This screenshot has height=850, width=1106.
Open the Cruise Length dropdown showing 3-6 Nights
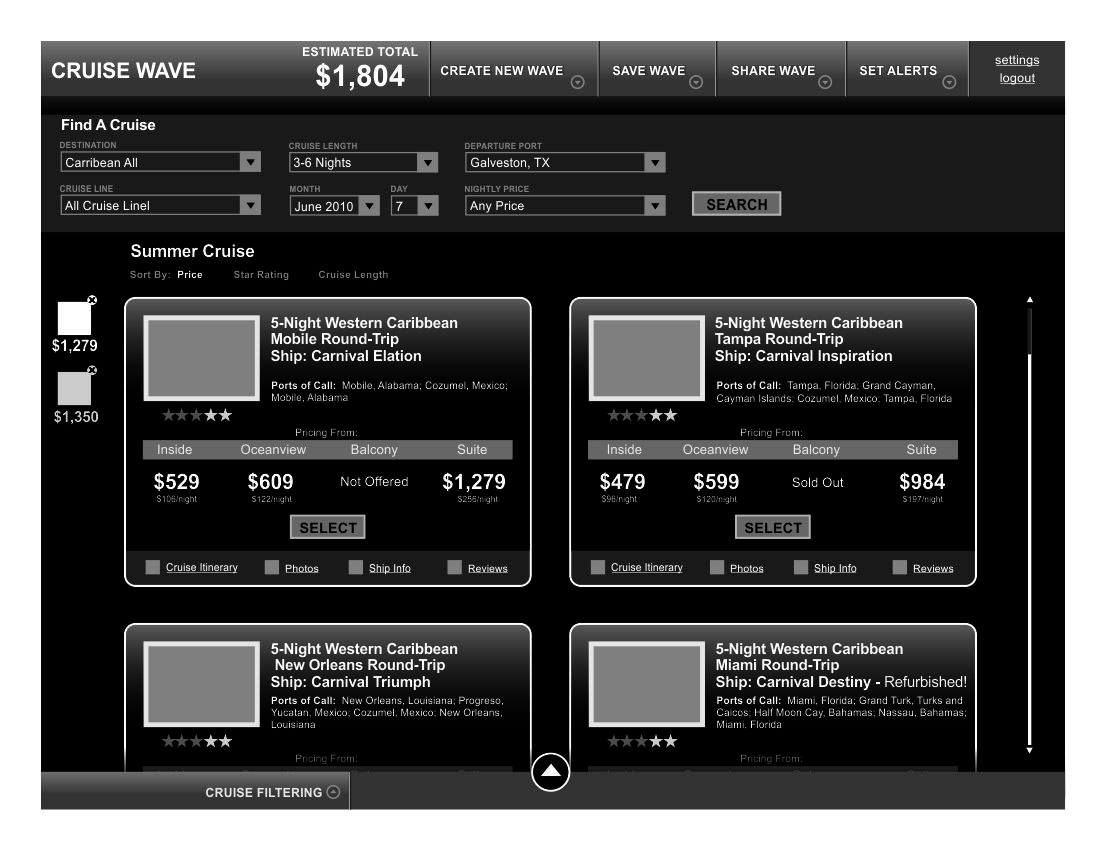363,162
